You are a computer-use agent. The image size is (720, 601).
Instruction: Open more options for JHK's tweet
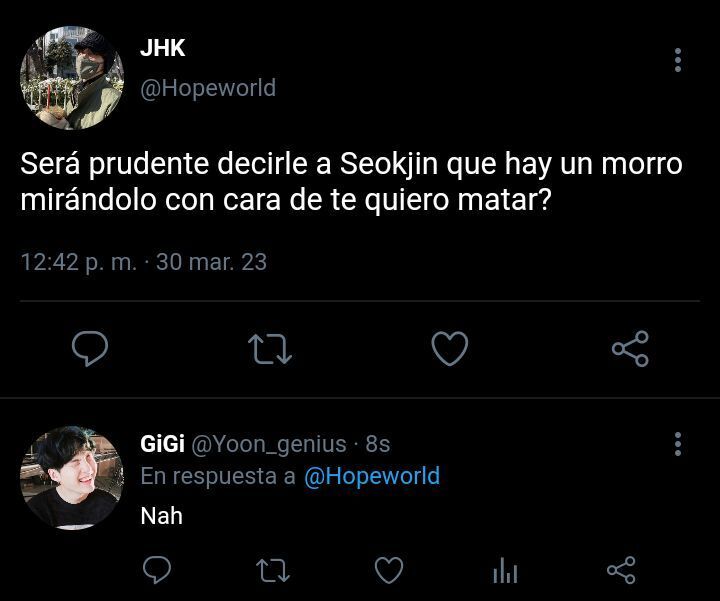pos(678,60)
